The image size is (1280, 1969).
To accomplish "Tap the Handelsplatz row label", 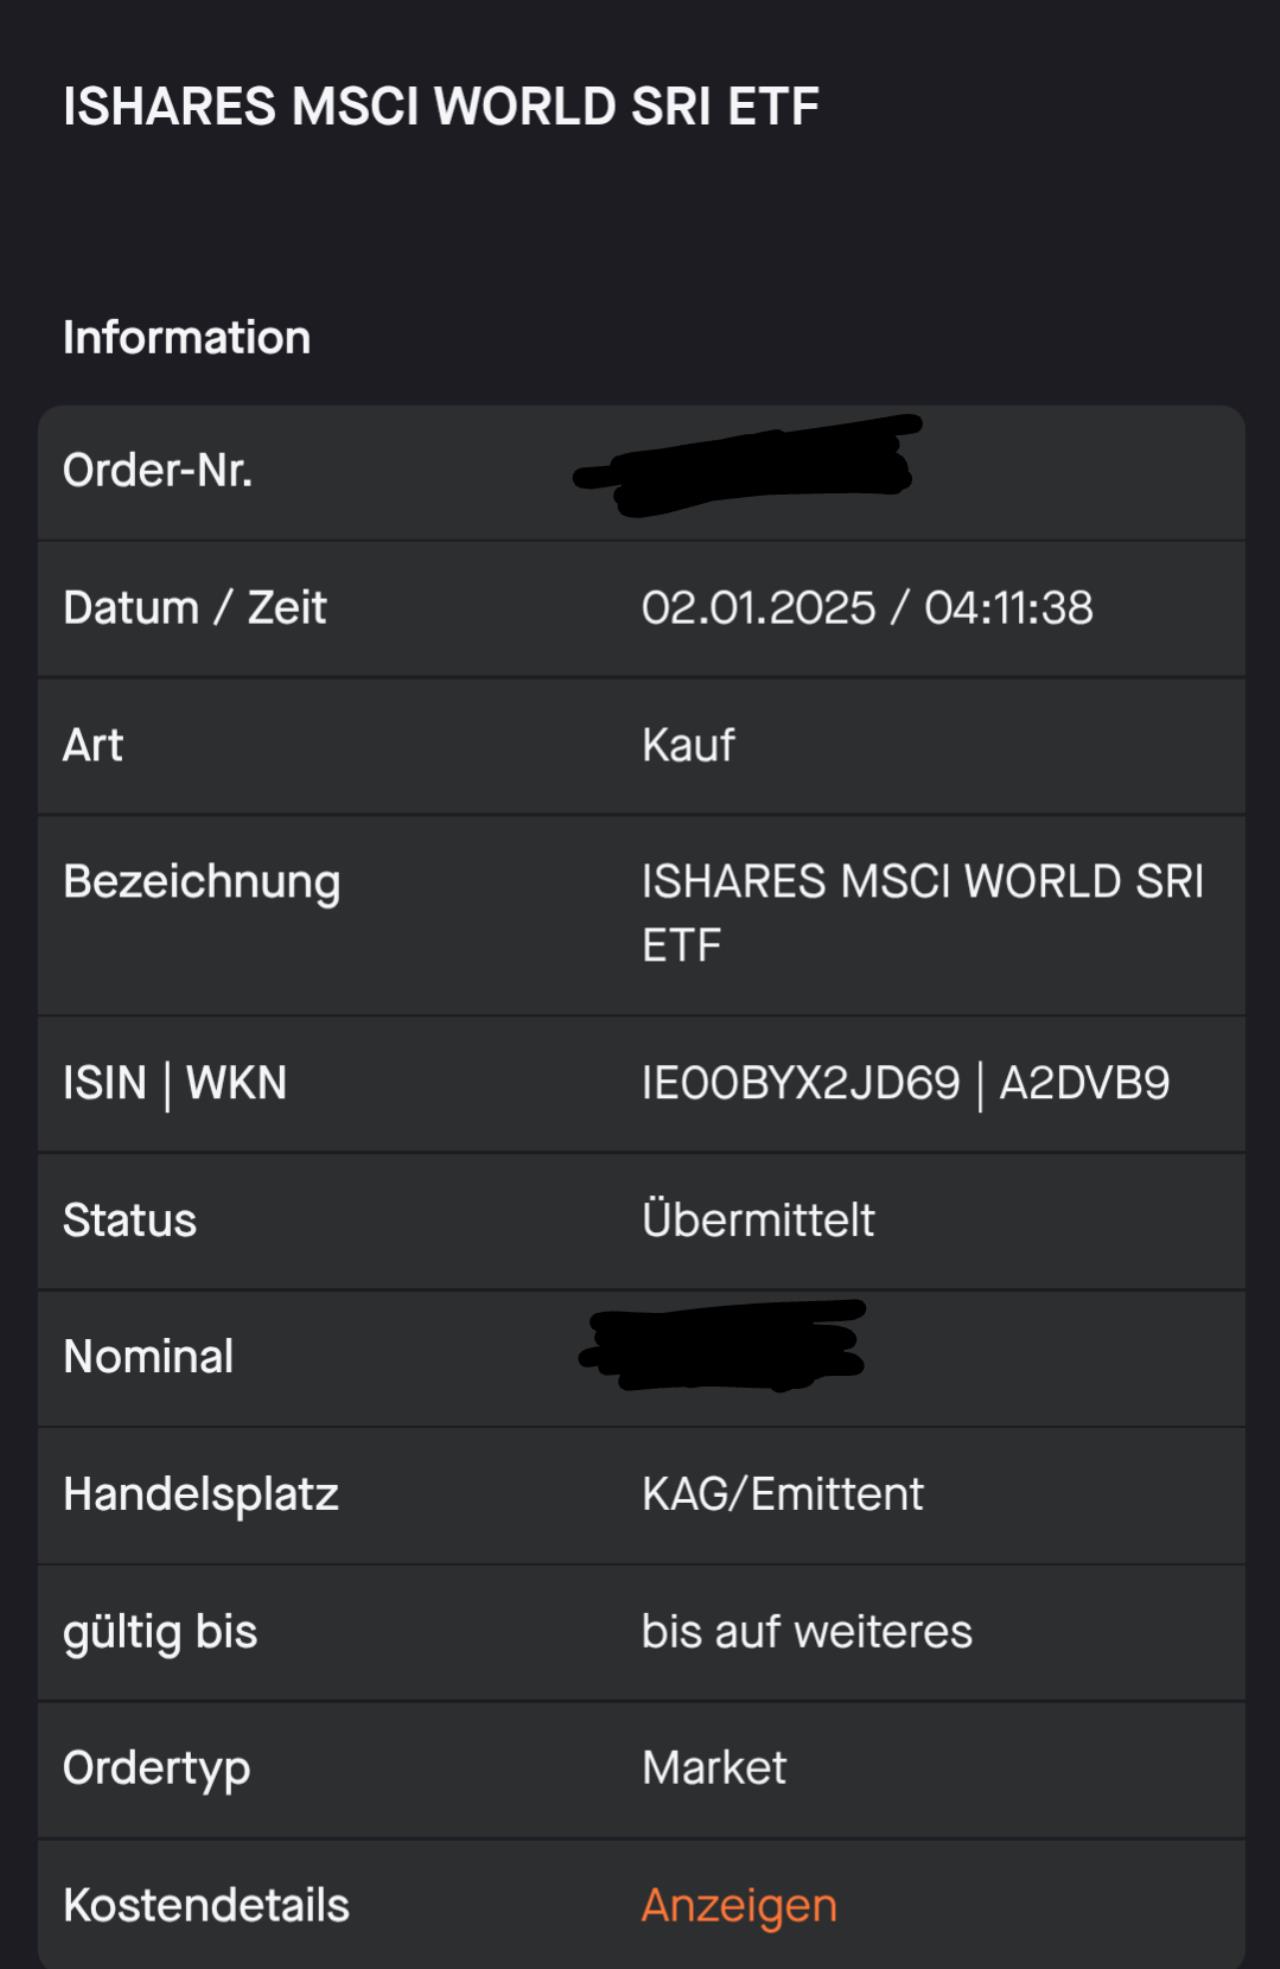I will tap(200, 1494).
